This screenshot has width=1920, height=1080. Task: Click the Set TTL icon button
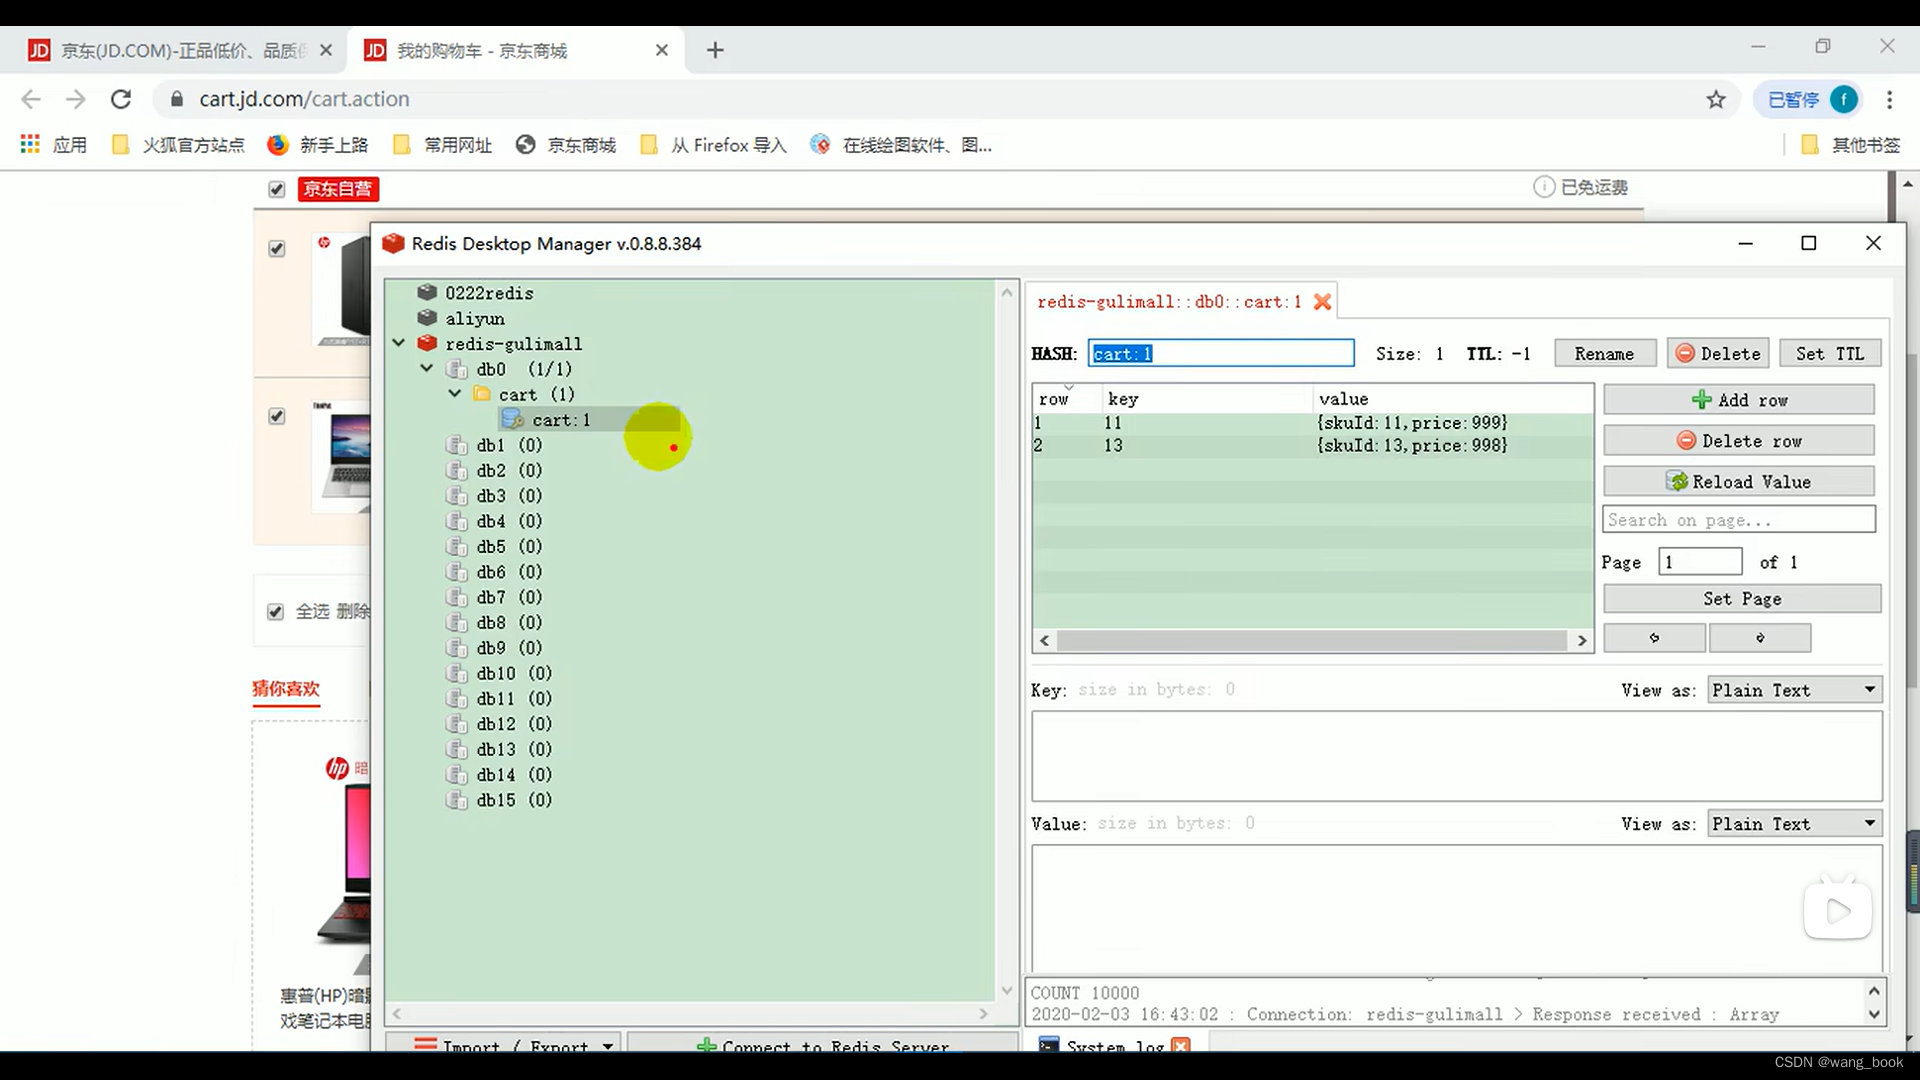point(1830,353)
